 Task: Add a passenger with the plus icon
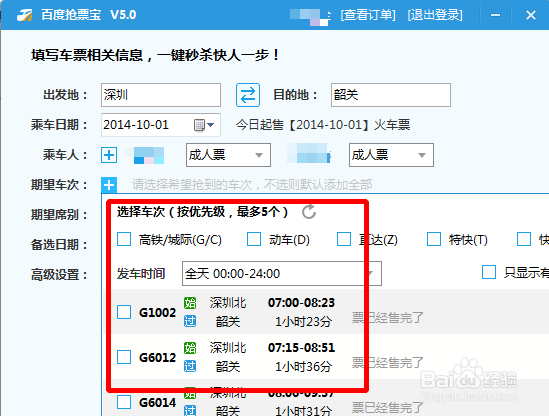point(109,155)
